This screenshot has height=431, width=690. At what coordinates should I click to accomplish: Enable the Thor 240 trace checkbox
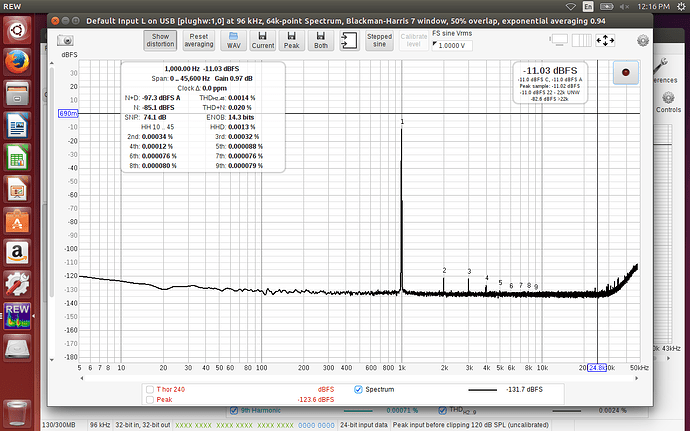(150, 390)
